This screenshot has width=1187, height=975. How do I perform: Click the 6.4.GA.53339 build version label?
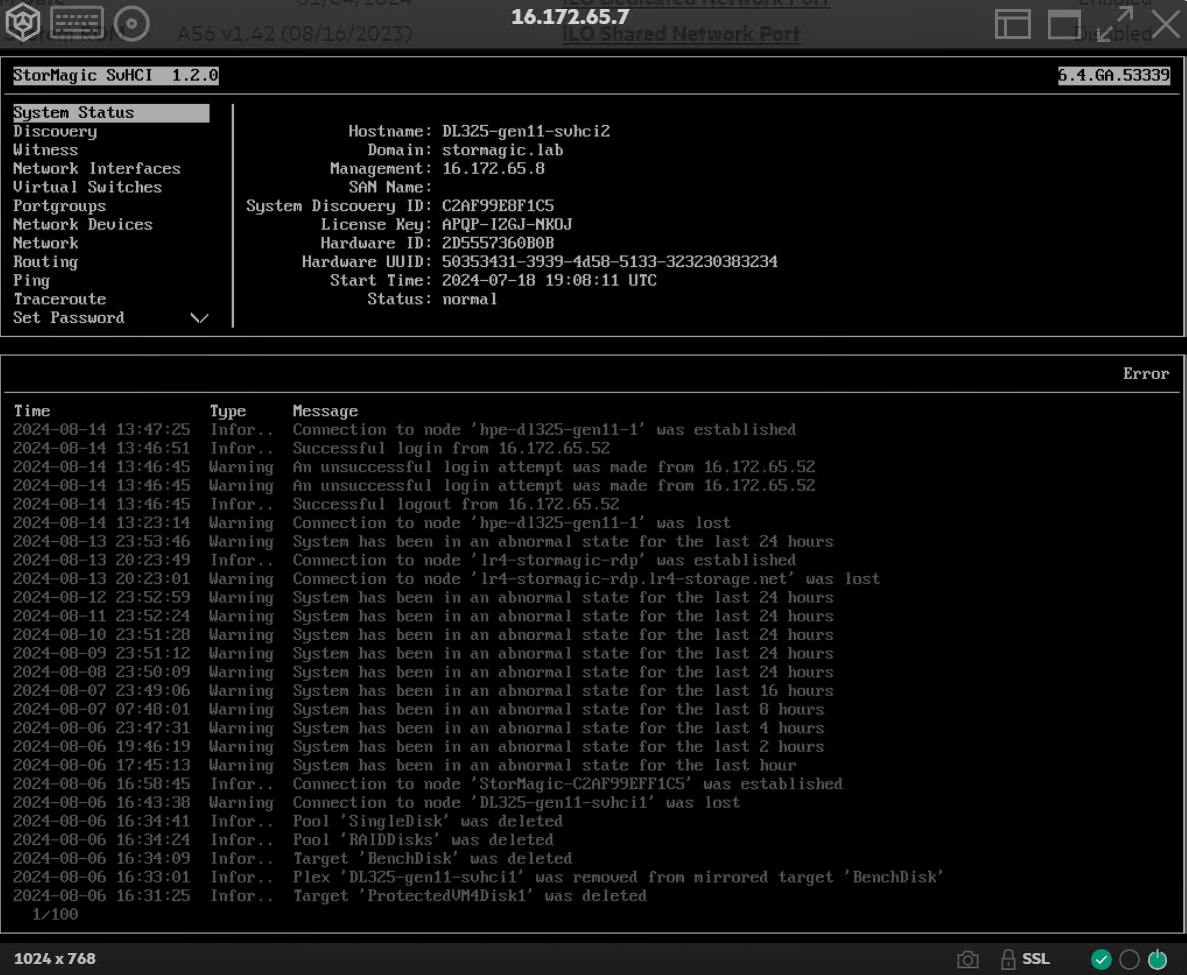1114,75
